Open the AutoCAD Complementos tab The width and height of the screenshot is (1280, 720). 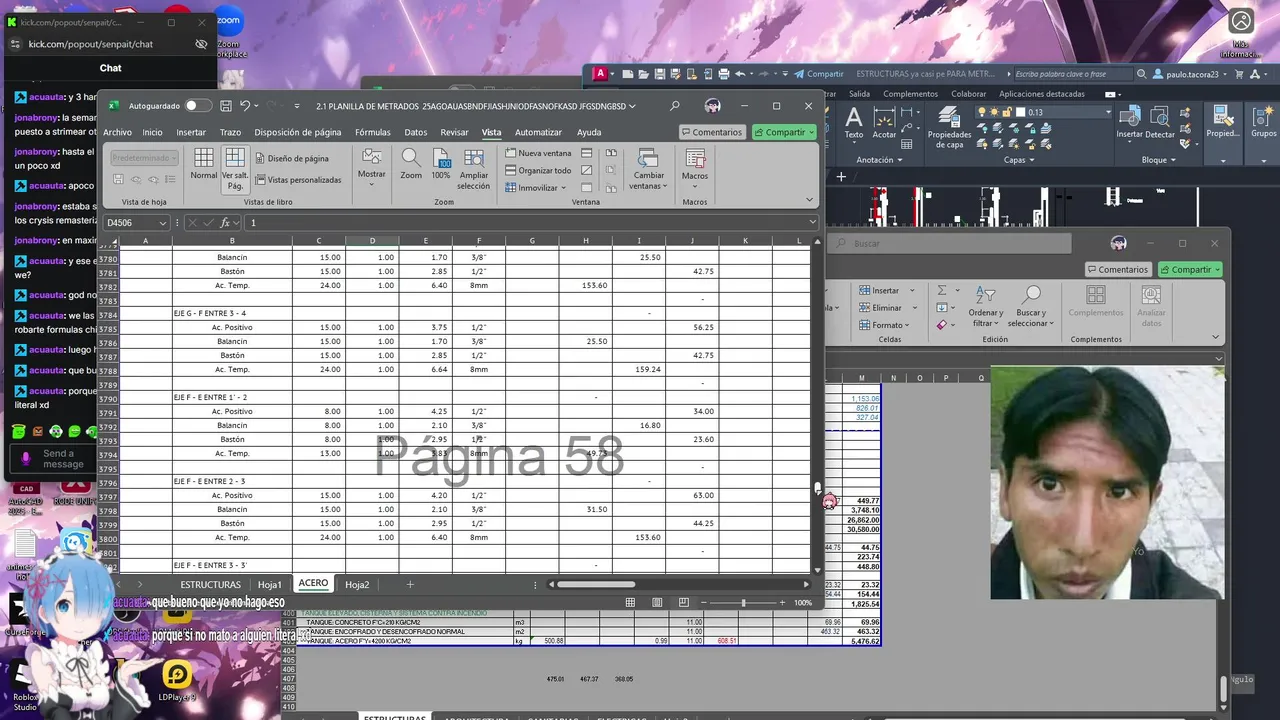coord(910,94)
